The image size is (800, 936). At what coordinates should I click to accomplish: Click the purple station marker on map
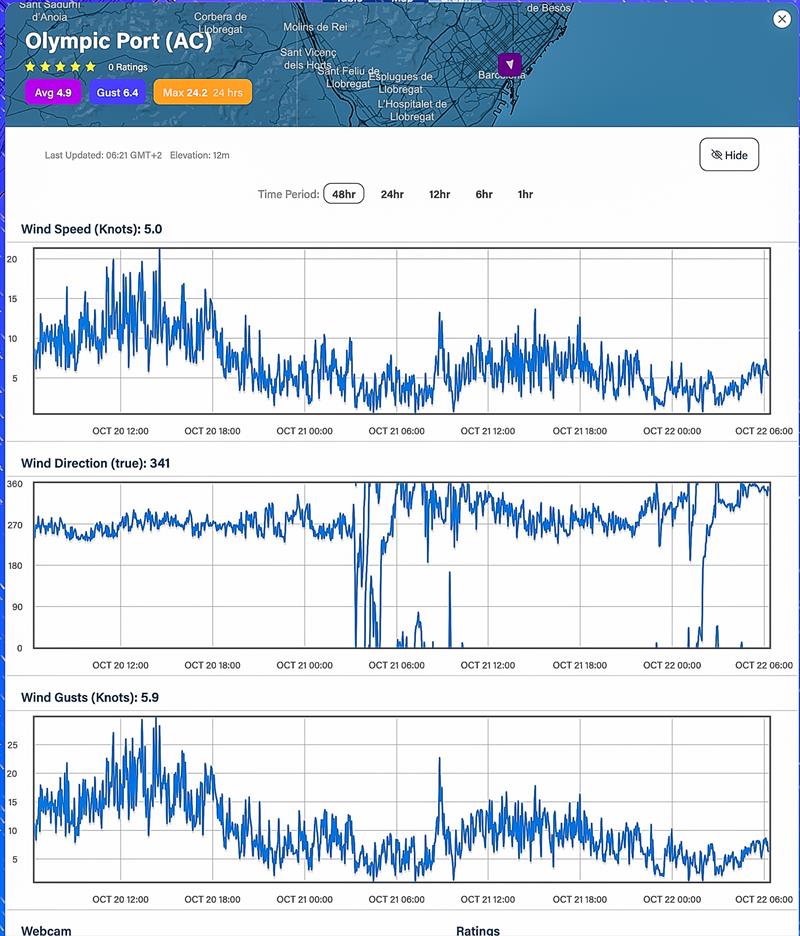[x=509, y=64]
